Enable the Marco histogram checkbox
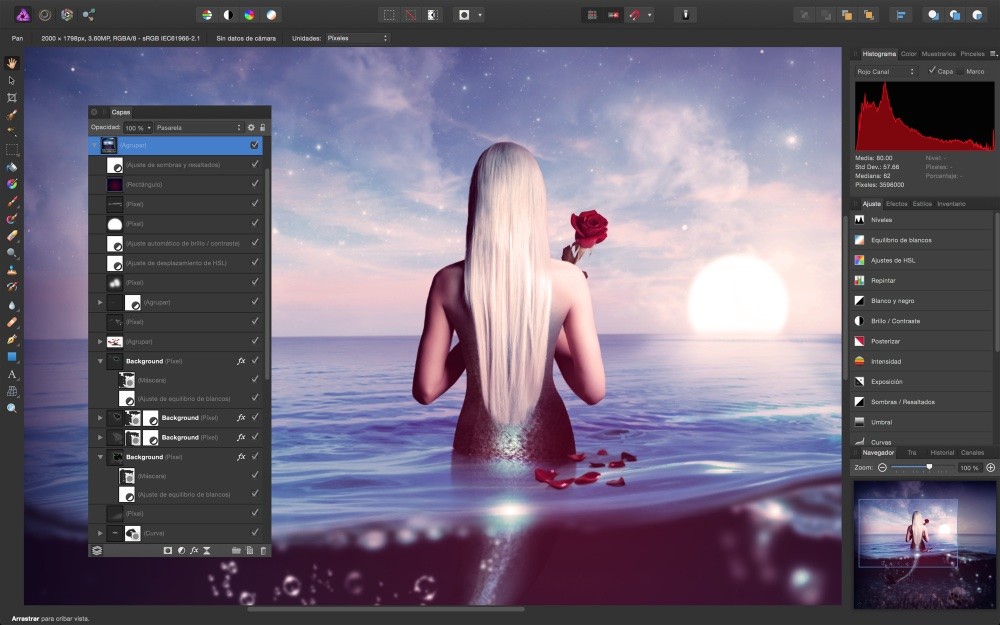1000x625 pixels. tap(960, 71)
